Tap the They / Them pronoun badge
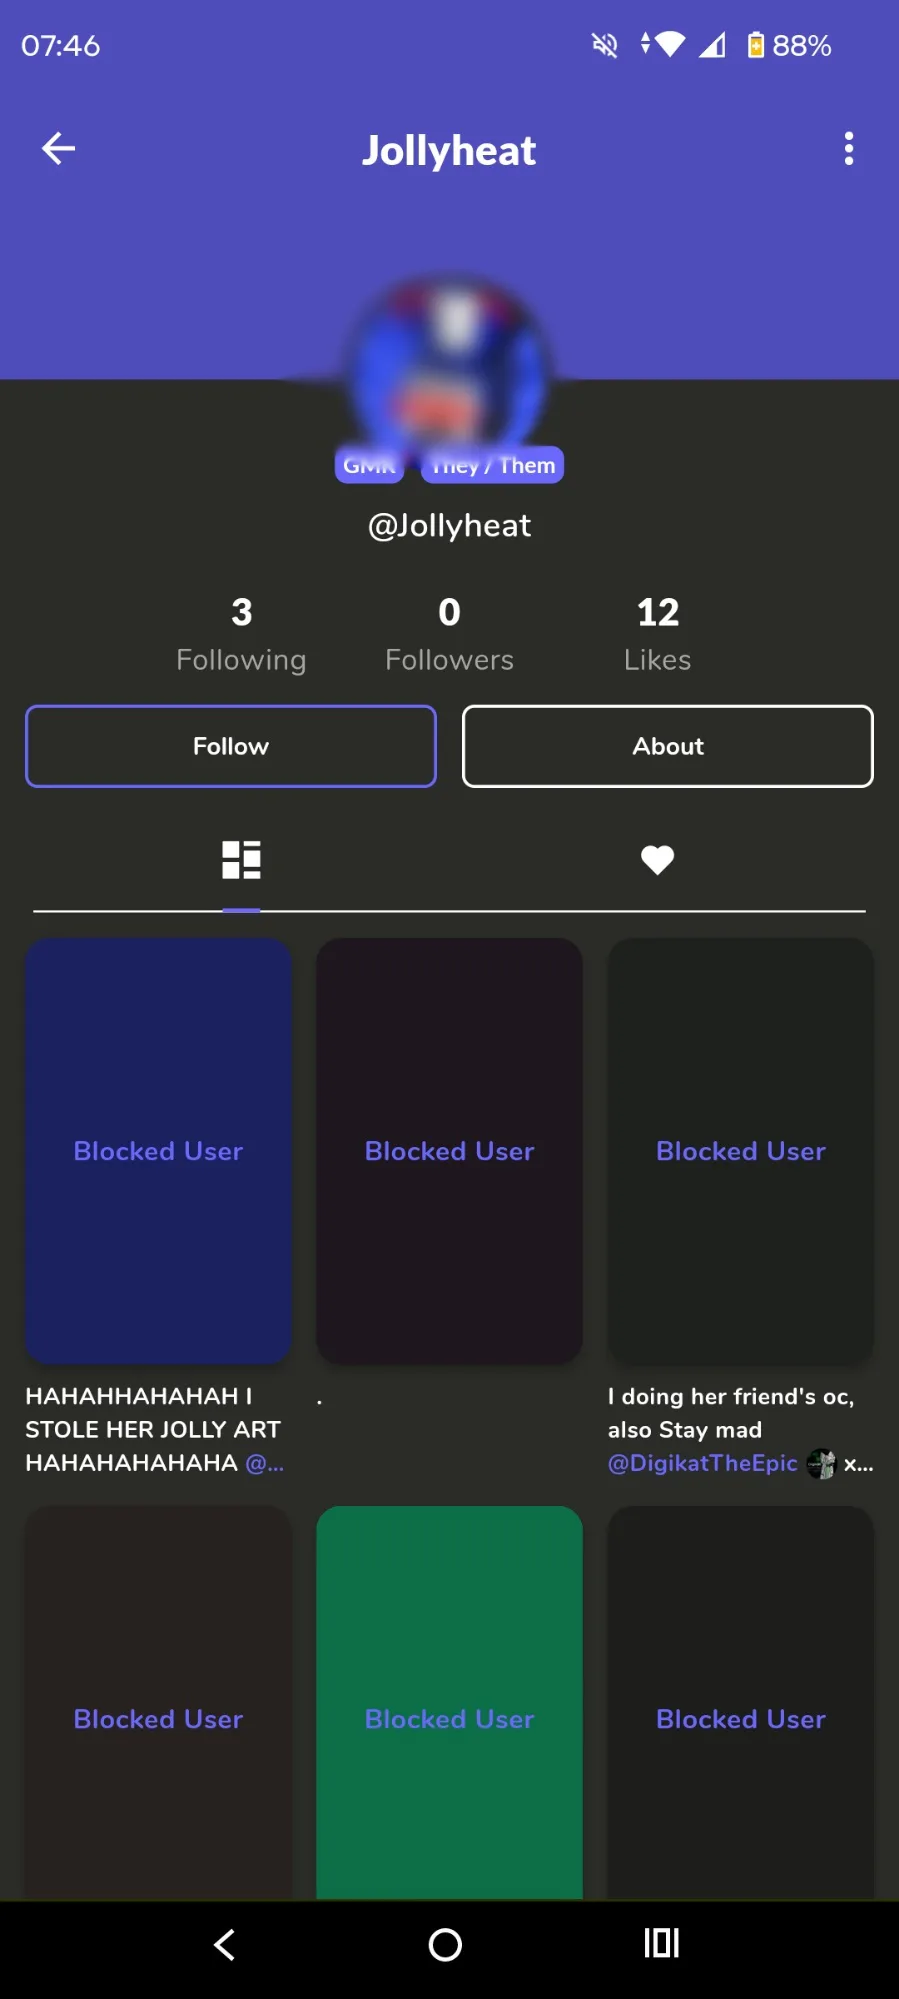This screenshot has width=899, height=1999. tap(493, 466)
